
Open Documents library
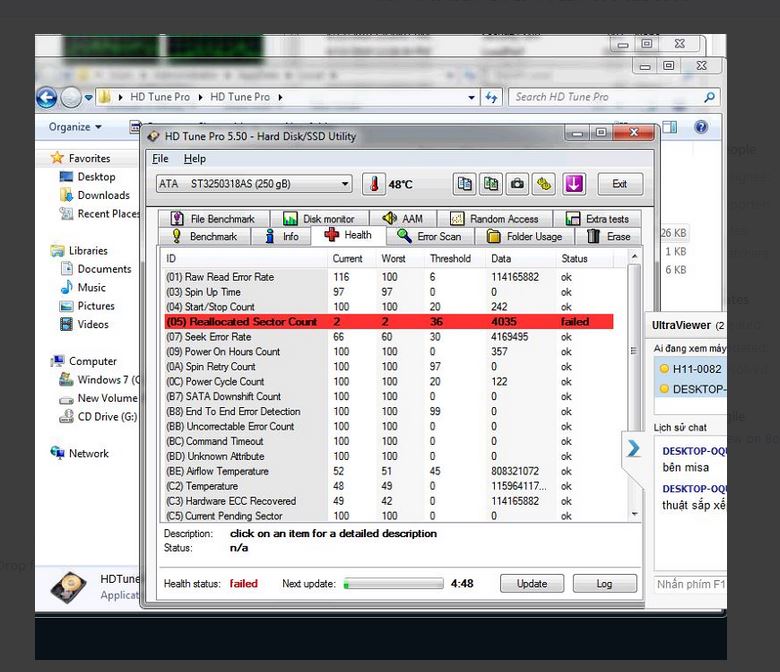click(x=96, y=269)
